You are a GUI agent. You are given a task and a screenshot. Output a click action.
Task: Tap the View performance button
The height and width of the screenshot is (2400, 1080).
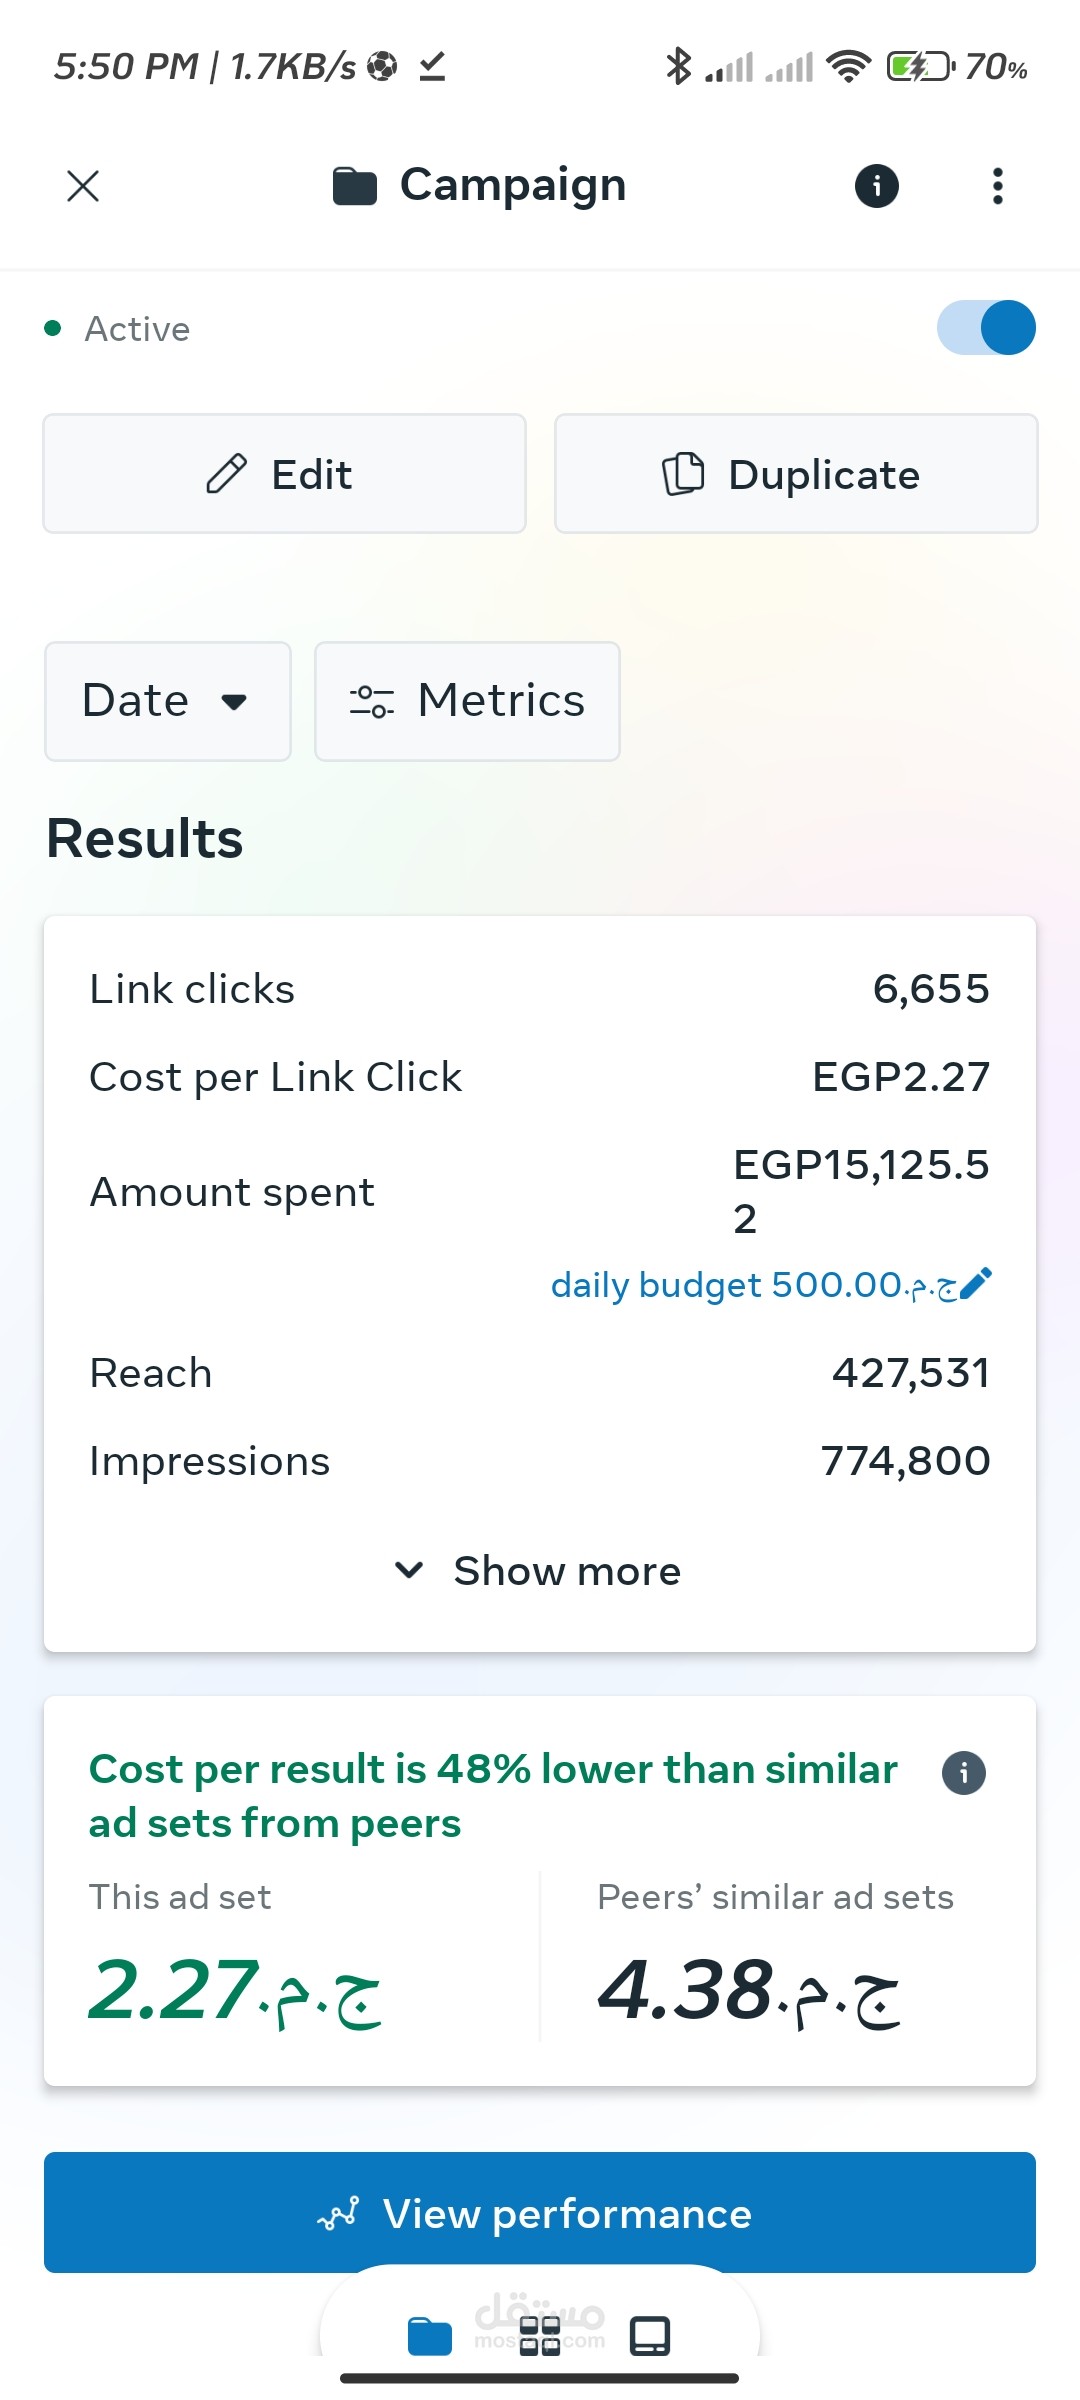click(x=540, y=2212)
